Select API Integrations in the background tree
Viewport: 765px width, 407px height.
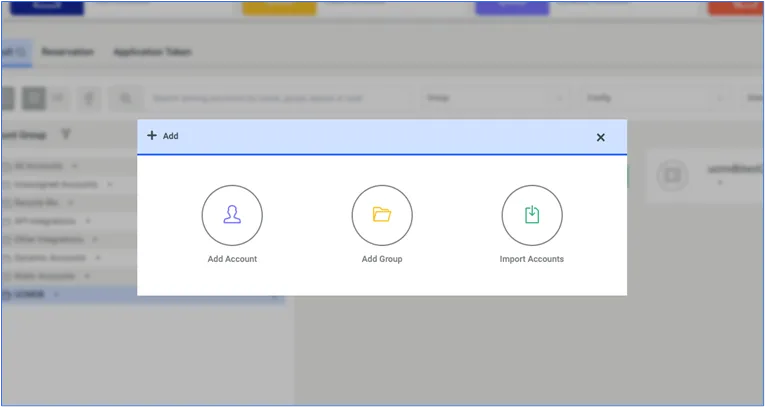coord(45,221)
